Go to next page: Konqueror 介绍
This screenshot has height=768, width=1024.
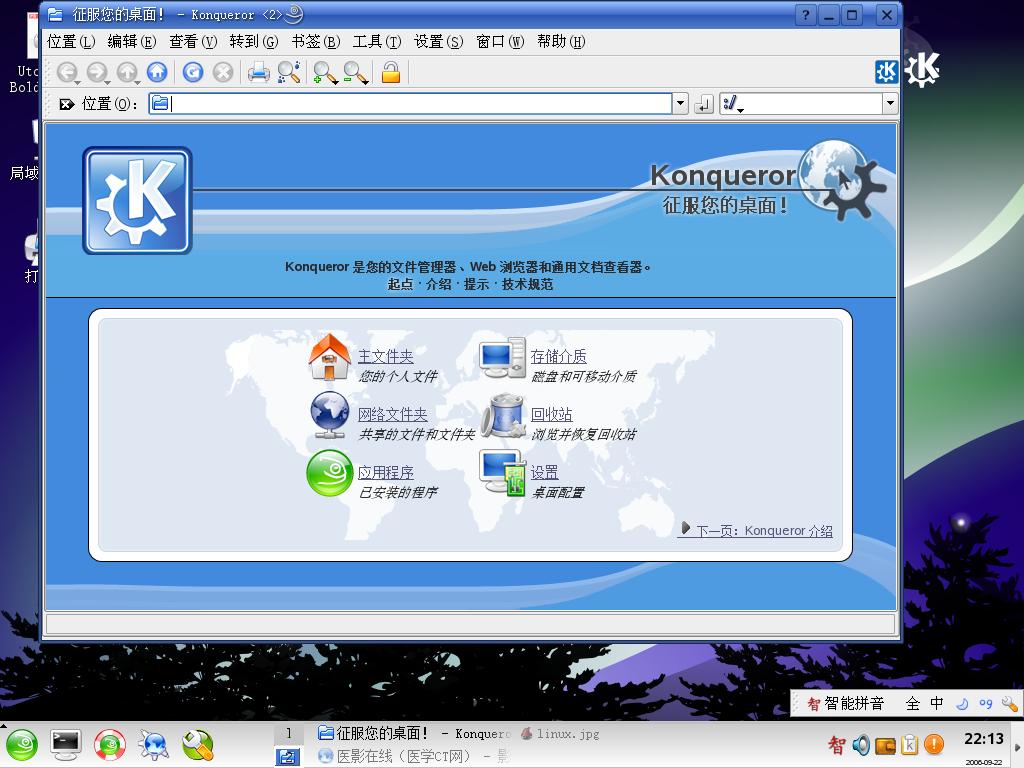pos(757,530)
